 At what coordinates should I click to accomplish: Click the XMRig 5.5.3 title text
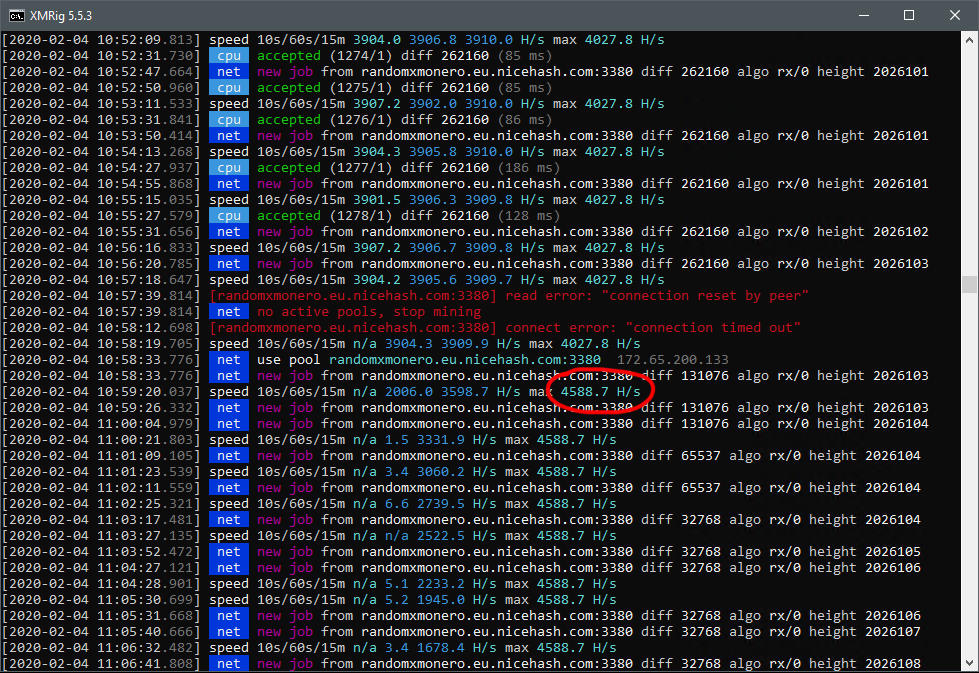pyautogui.click(x=65, y=15)
